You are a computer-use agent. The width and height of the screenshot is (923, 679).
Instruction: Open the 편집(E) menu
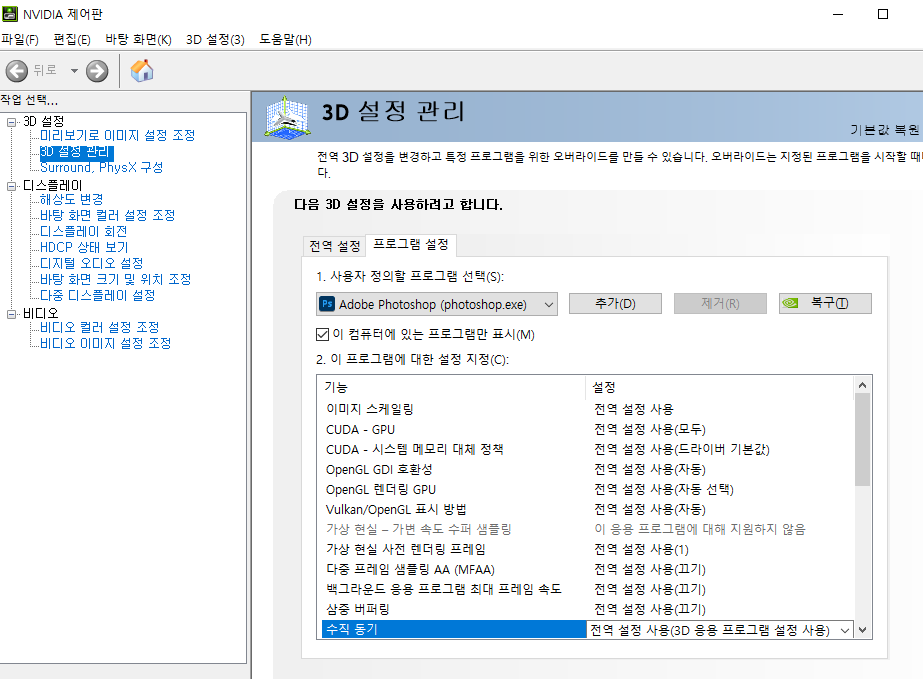(72, 39)
